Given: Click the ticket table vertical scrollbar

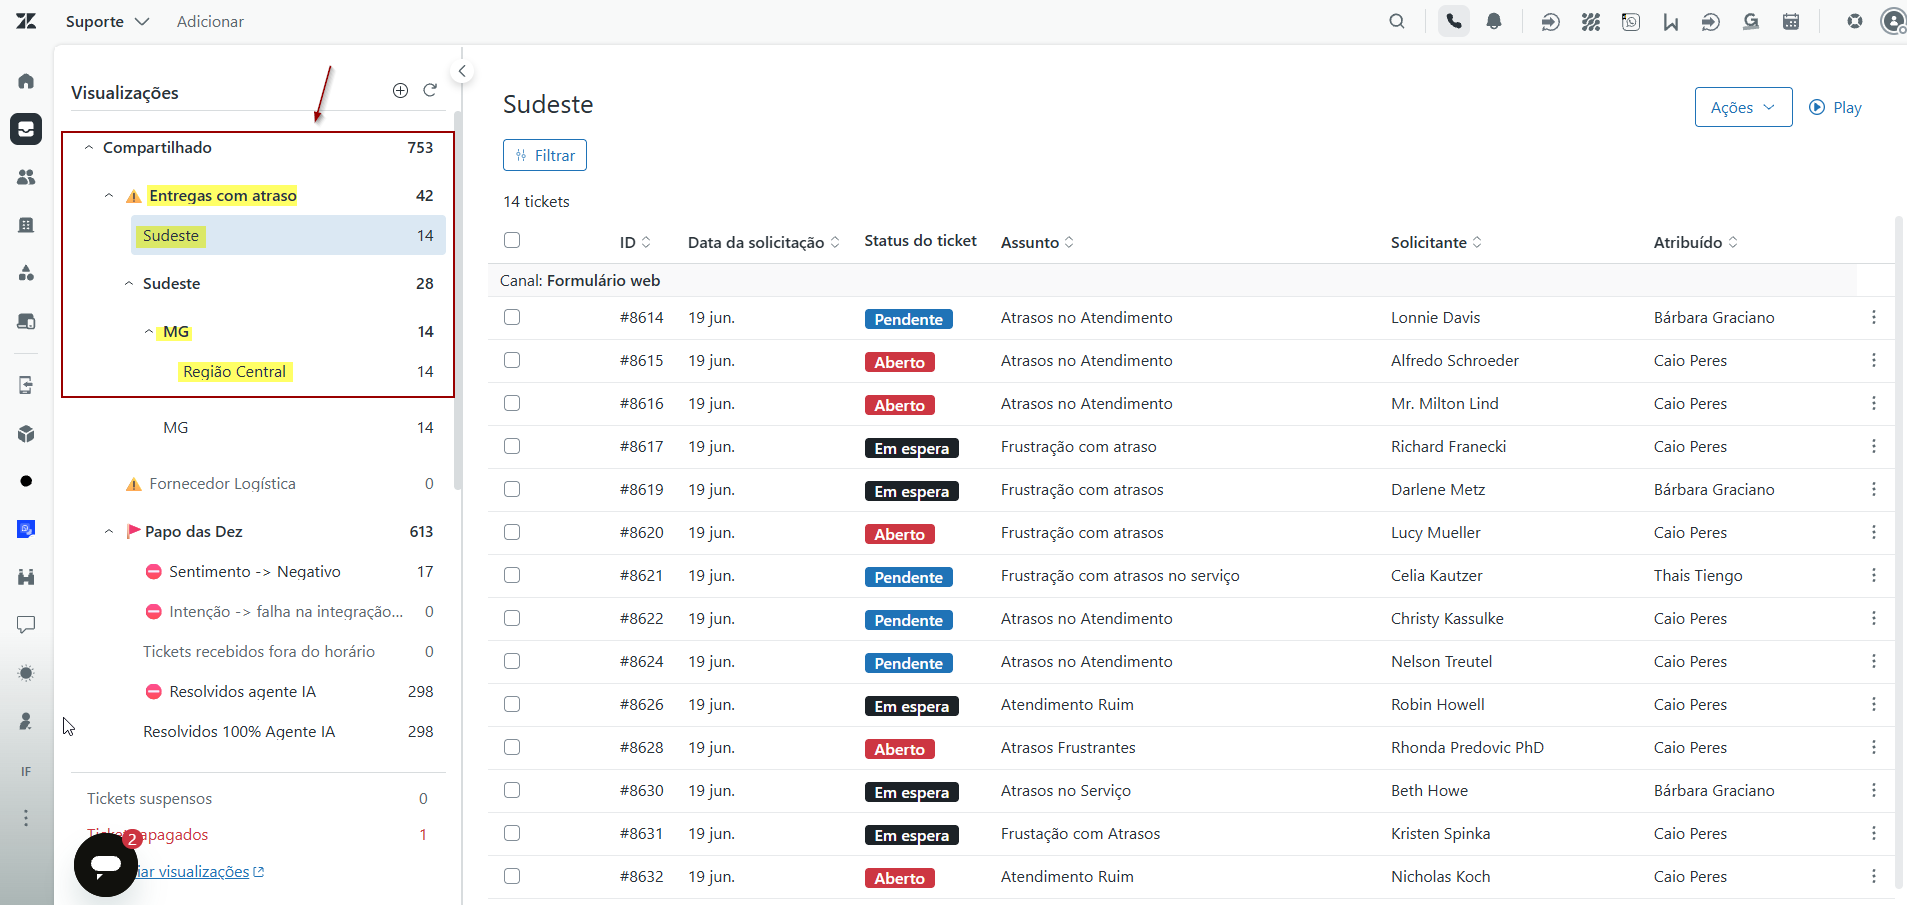Looking at the screenshot, I should (1899, 552).
